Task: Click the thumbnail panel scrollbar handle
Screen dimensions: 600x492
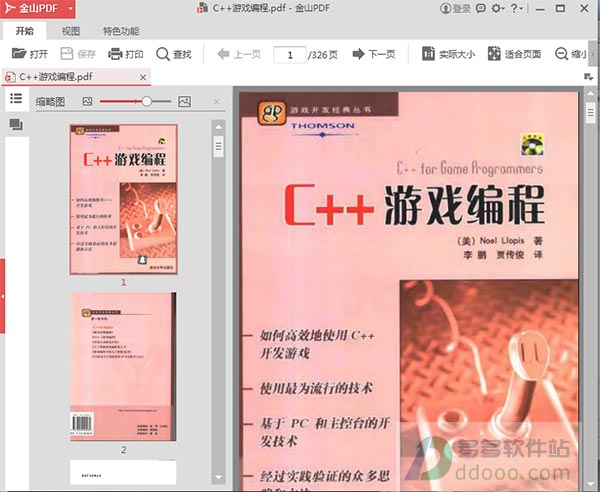Action: tap(218, 147)
